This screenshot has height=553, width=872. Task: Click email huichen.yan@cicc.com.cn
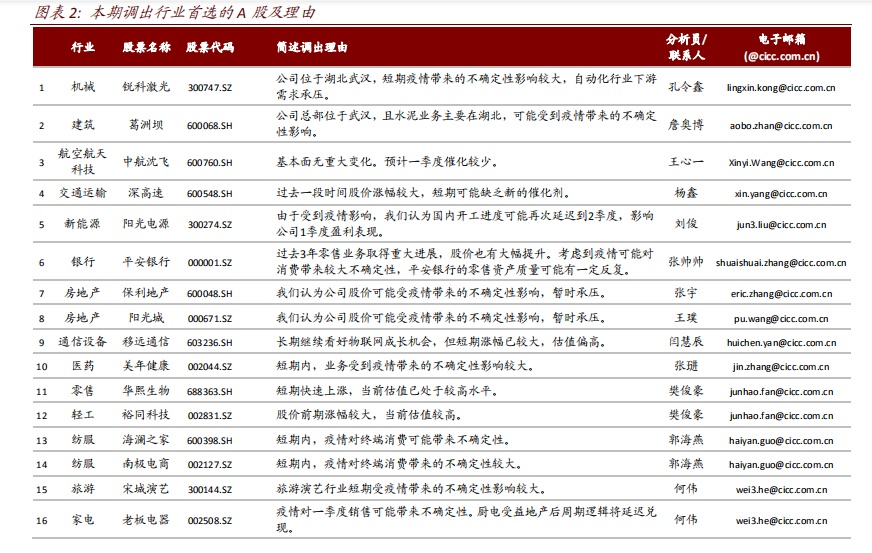pos(781,343)
